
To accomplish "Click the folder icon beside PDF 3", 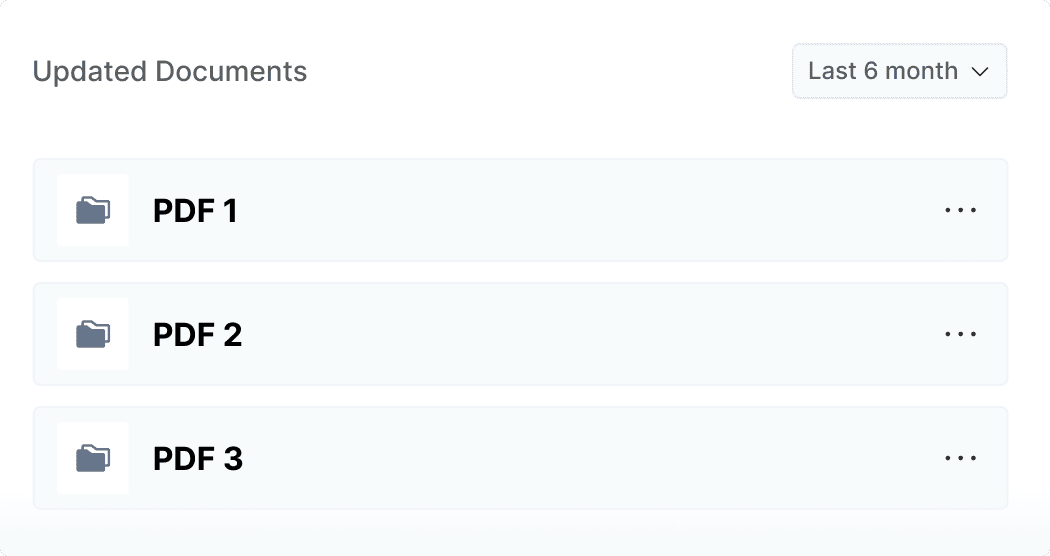I will pyautogui.click(x=93, y=458).
